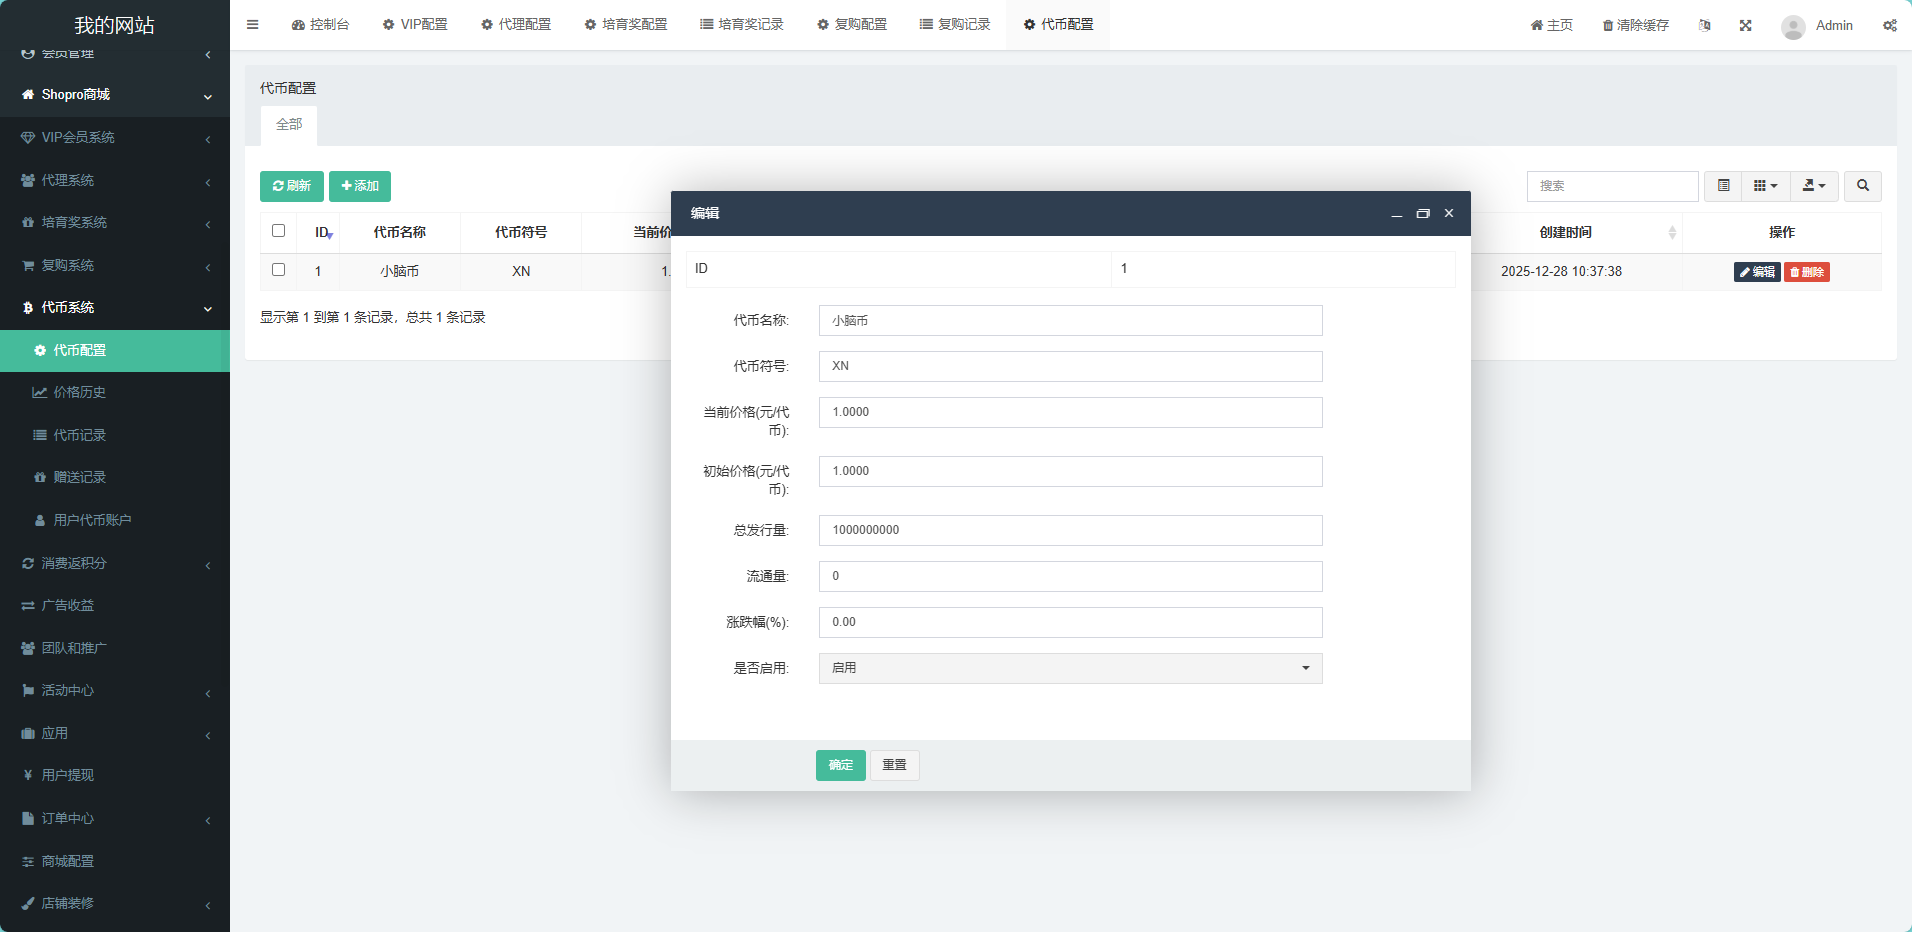Click the 重置 reset button

(894, 765)
